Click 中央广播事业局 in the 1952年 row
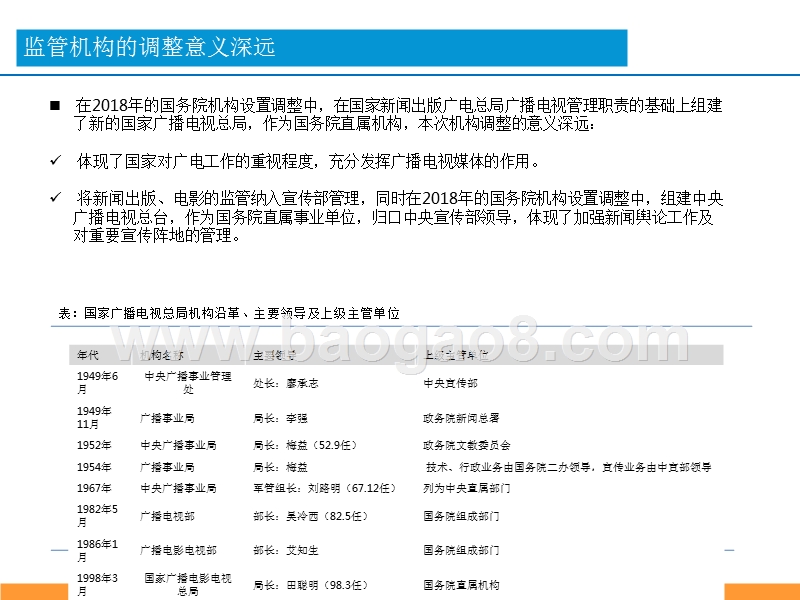This screenshot has width=800, height=600. [x=178, y=445]
